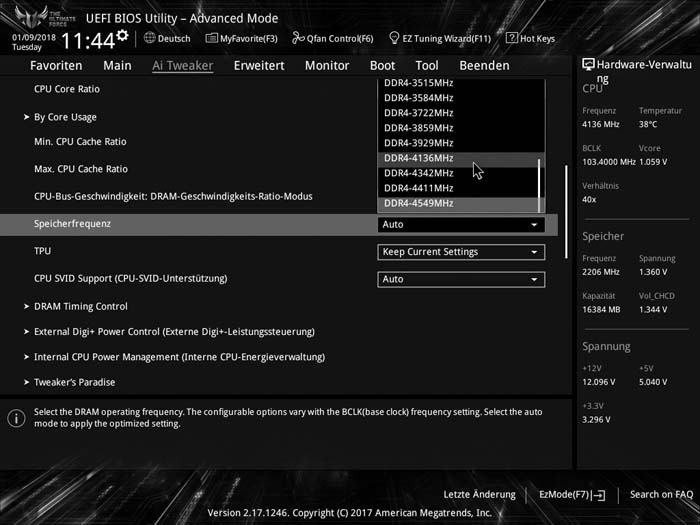Click the Hot Keys button label
This screenshot has width=700, height=525.
pos(538,38)
